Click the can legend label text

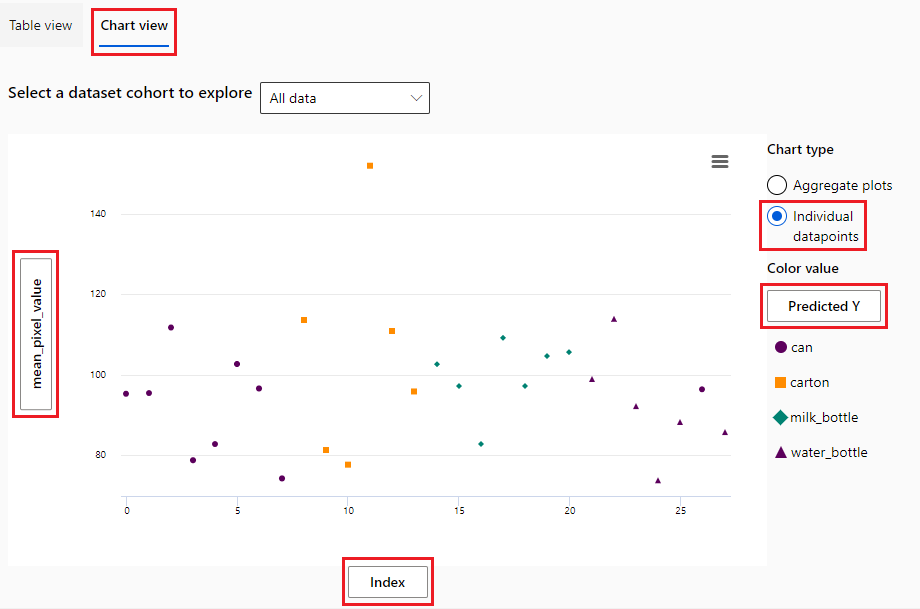(801, 347)
